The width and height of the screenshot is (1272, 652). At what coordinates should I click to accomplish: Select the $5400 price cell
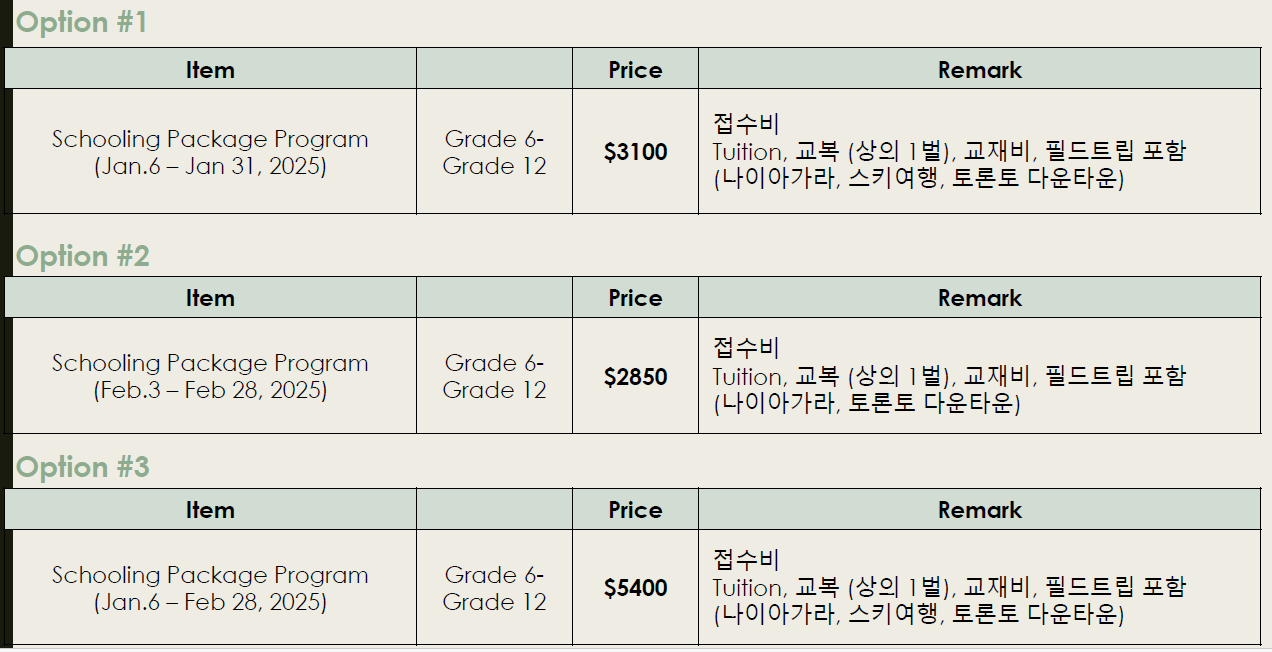pos(635,588)
